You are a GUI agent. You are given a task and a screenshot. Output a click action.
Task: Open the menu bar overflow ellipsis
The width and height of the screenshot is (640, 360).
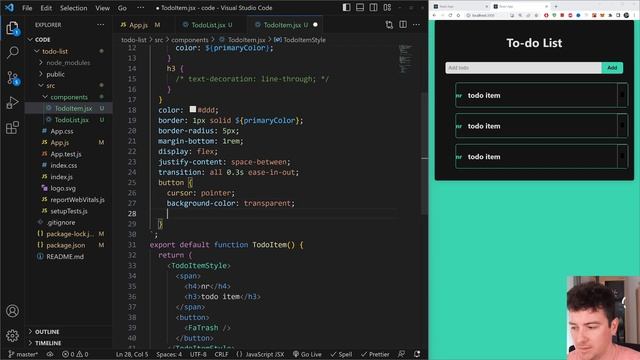[x=140, y=8]
